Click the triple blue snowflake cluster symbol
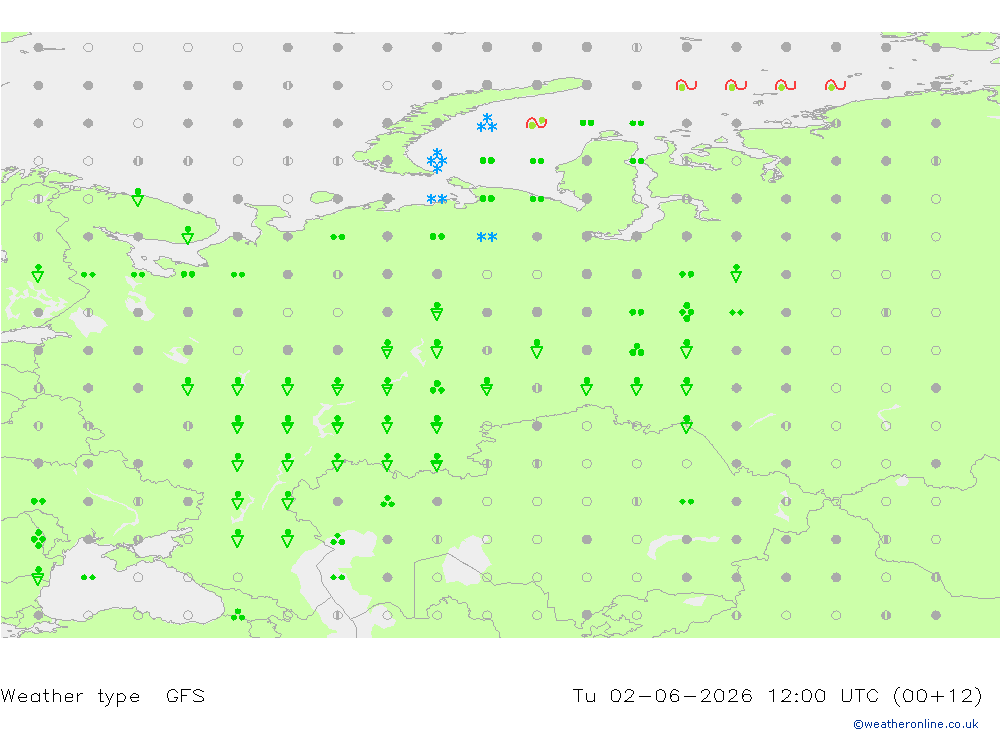The height and width of the screenshot is (733, 1000). [487, 123]
